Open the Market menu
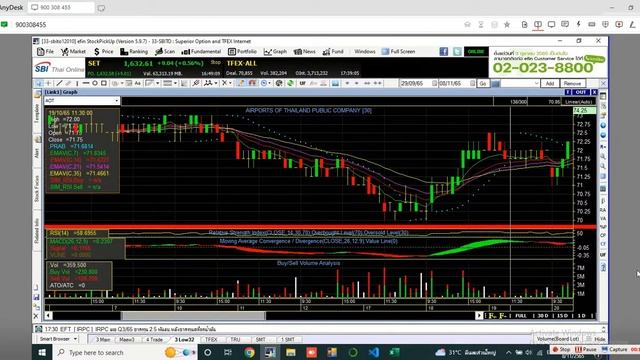640x360 pixels. 73,51
